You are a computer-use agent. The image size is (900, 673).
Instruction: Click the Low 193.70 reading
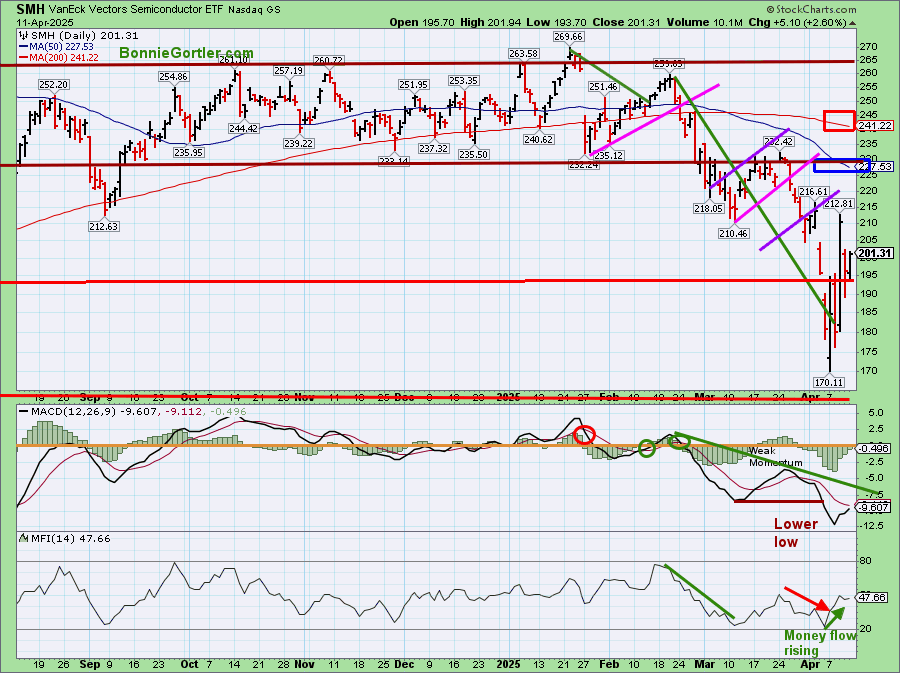click(x=557, y=22)
